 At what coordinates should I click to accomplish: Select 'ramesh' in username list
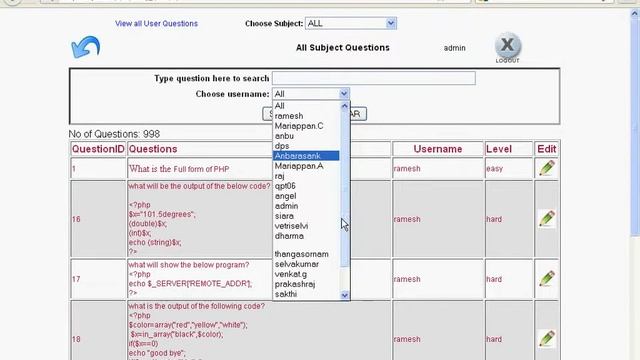pyautogui.click(x=306, y=116)
